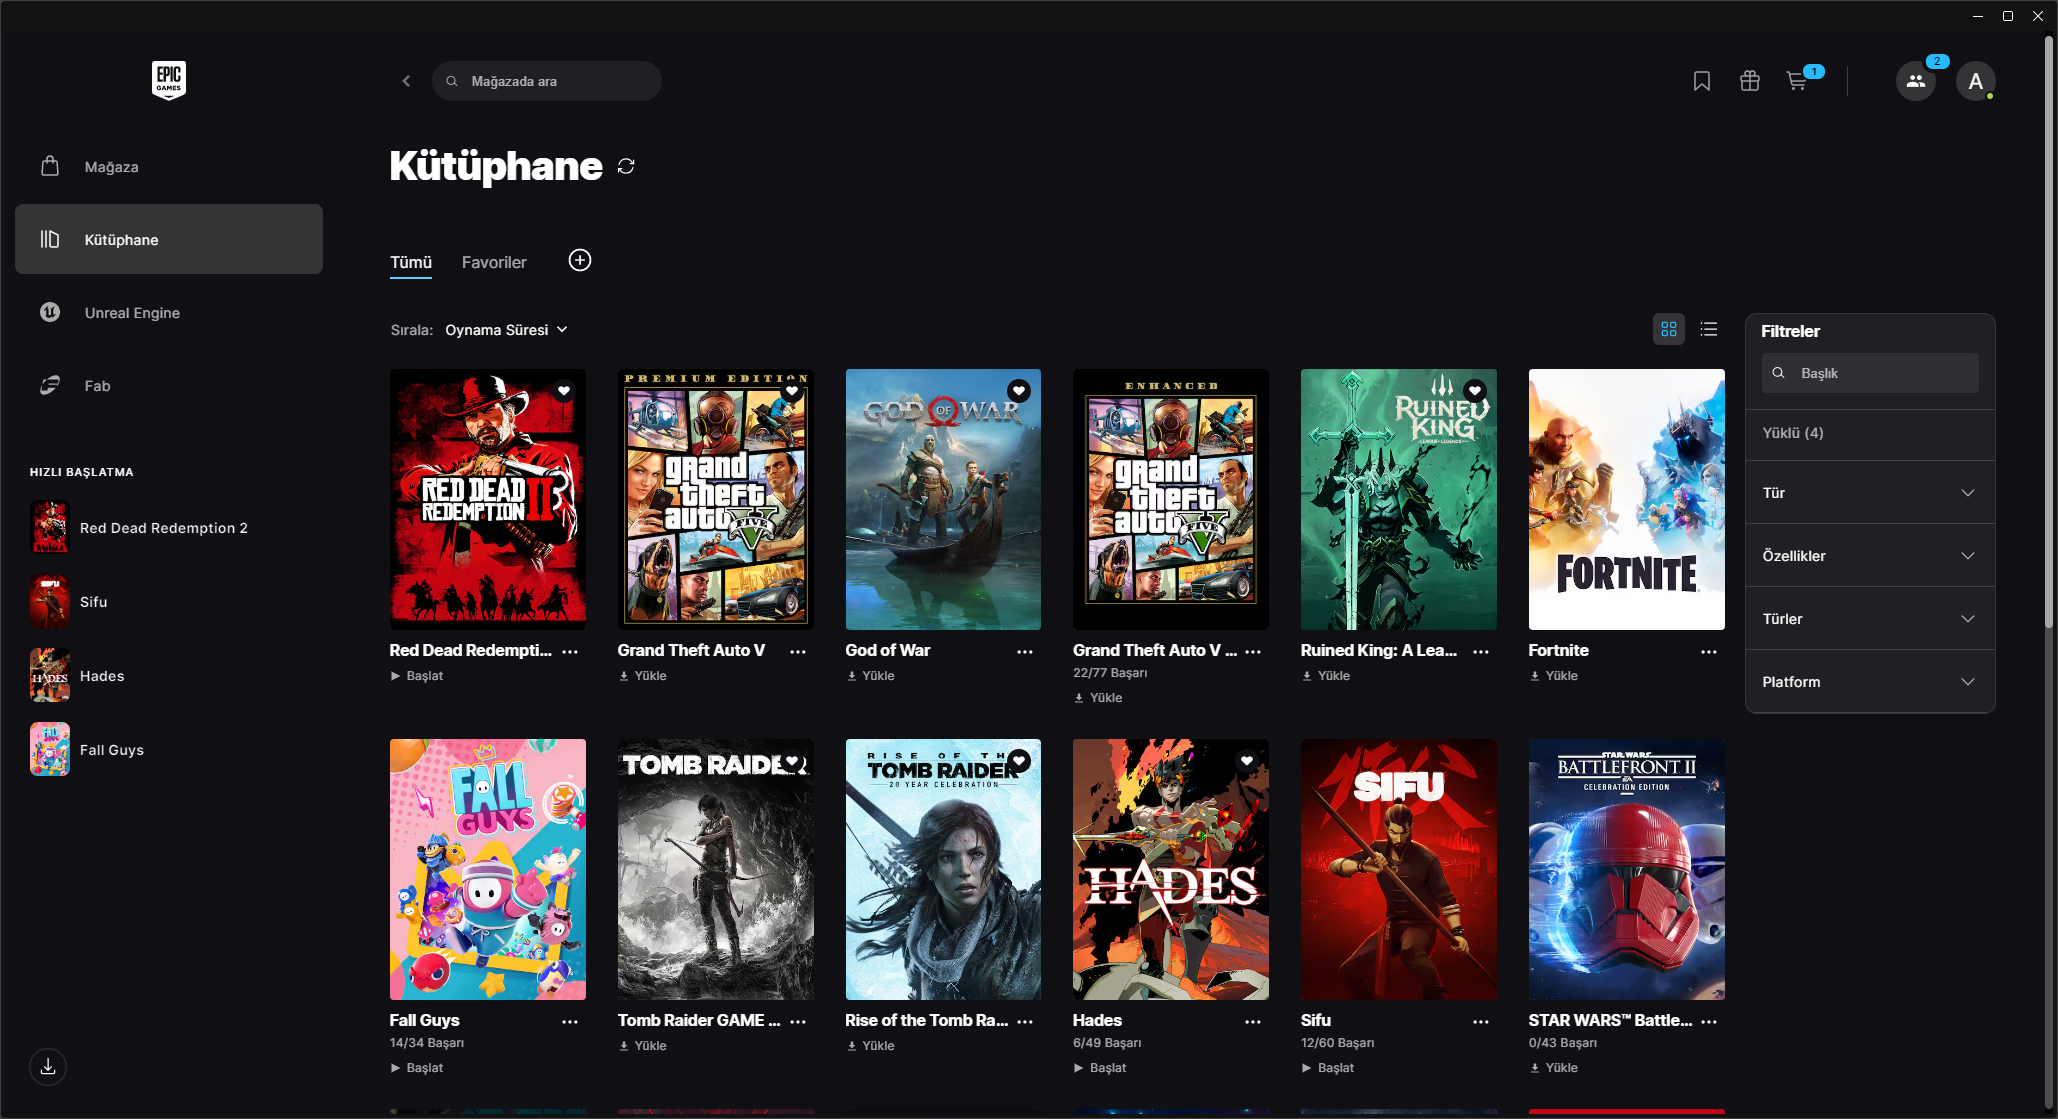
Task: Open more options for Fortnite
Action: [1709, 651]
